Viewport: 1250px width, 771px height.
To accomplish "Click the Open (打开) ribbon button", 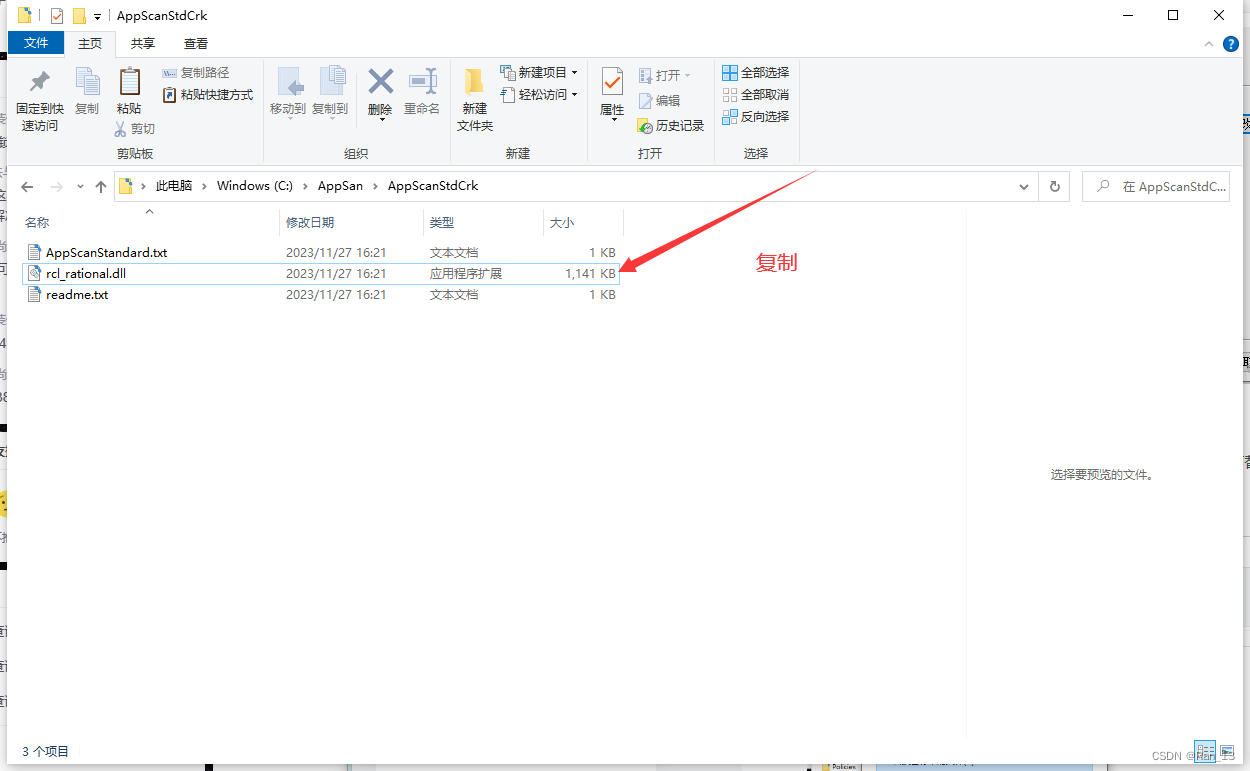I will (665, 76).
